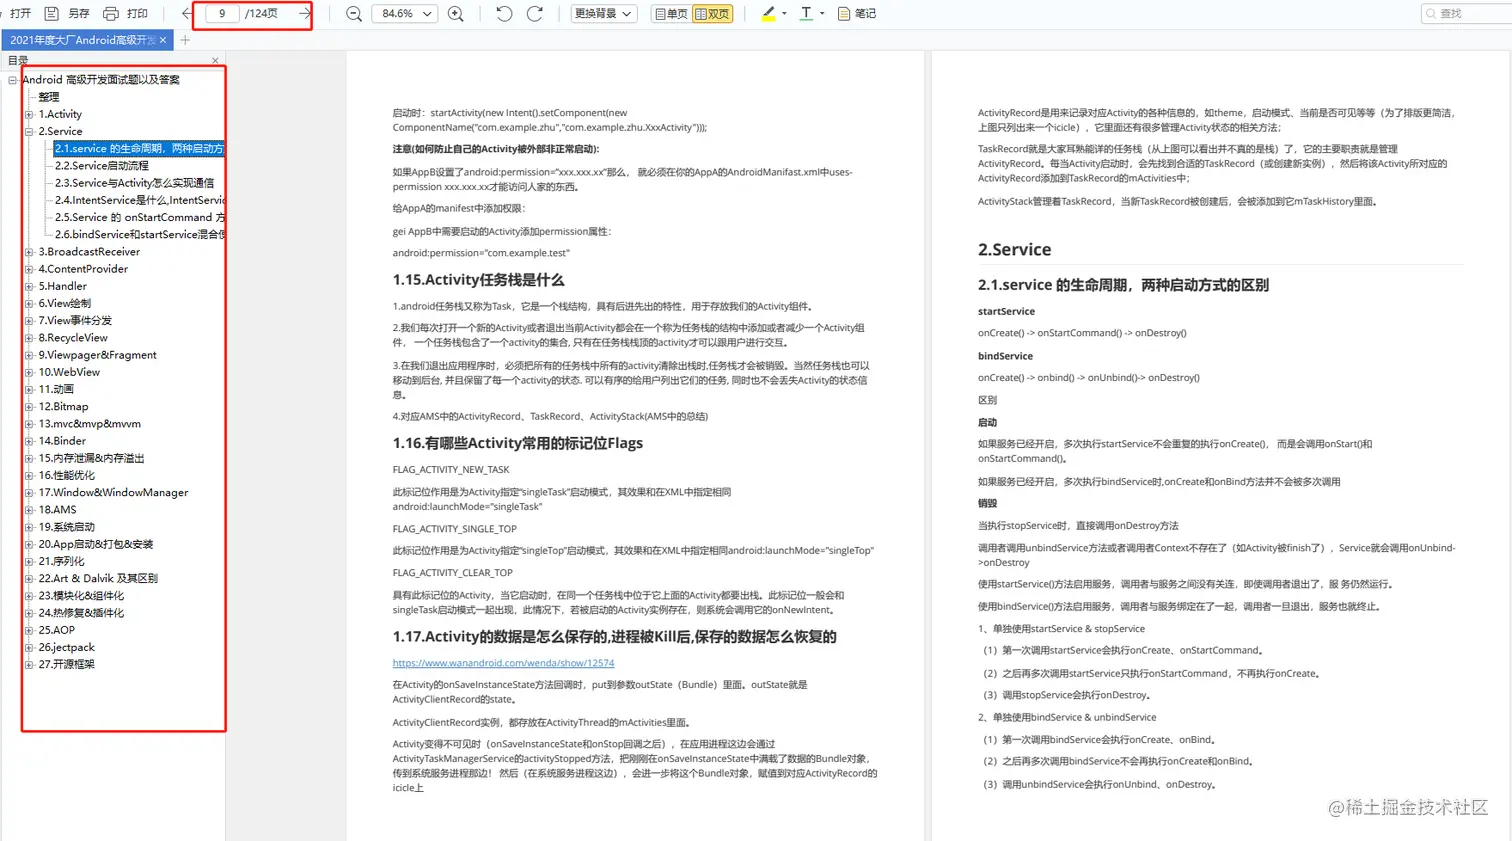Screen dimensions: 1512x841
Task: Close the 目录 outline panel
Action: [215, 61]
